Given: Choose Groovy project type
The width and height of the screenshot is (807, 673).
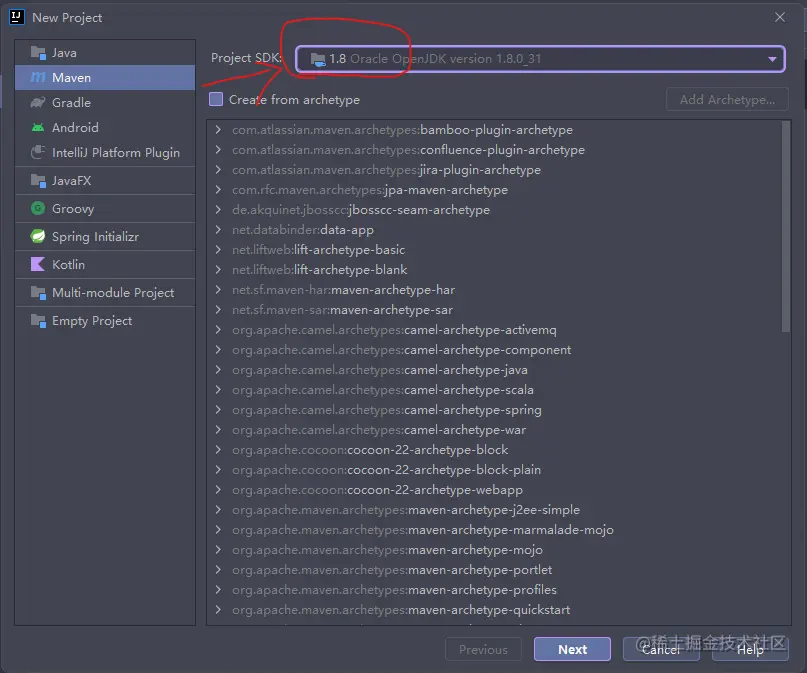Looking at the screenshot, I should click(x=105, y=208).
